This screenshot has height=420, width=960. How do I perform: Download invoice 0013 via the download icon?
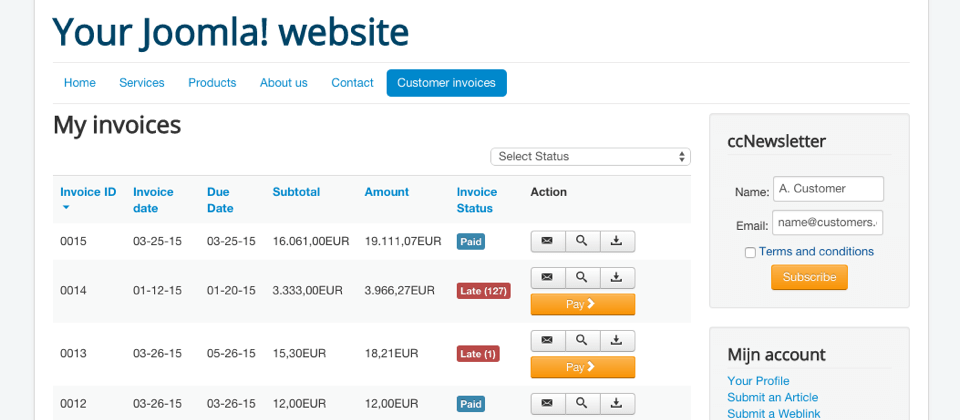tap(617, 341)
